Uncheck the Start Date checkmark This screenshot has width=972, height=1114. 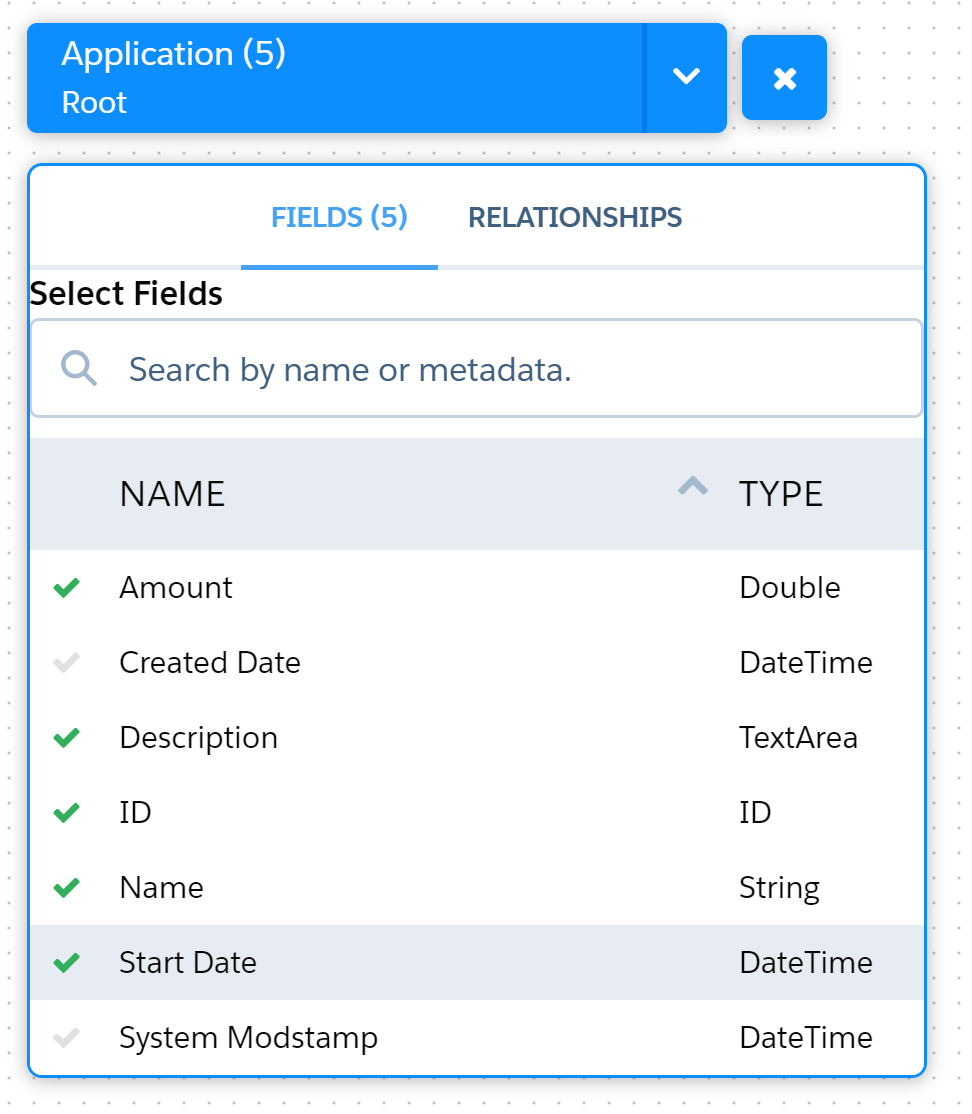[66, 963]
